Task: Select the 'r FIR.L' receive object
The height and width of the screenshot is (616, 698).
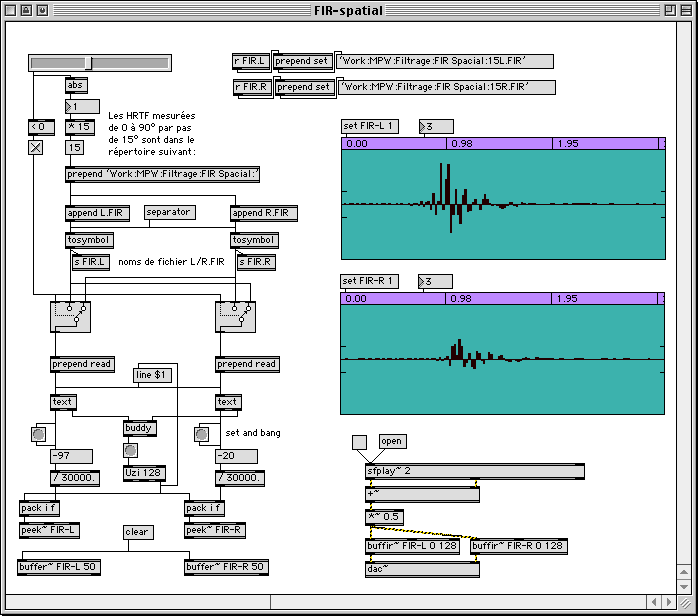Action: click(x=251, y=61)
